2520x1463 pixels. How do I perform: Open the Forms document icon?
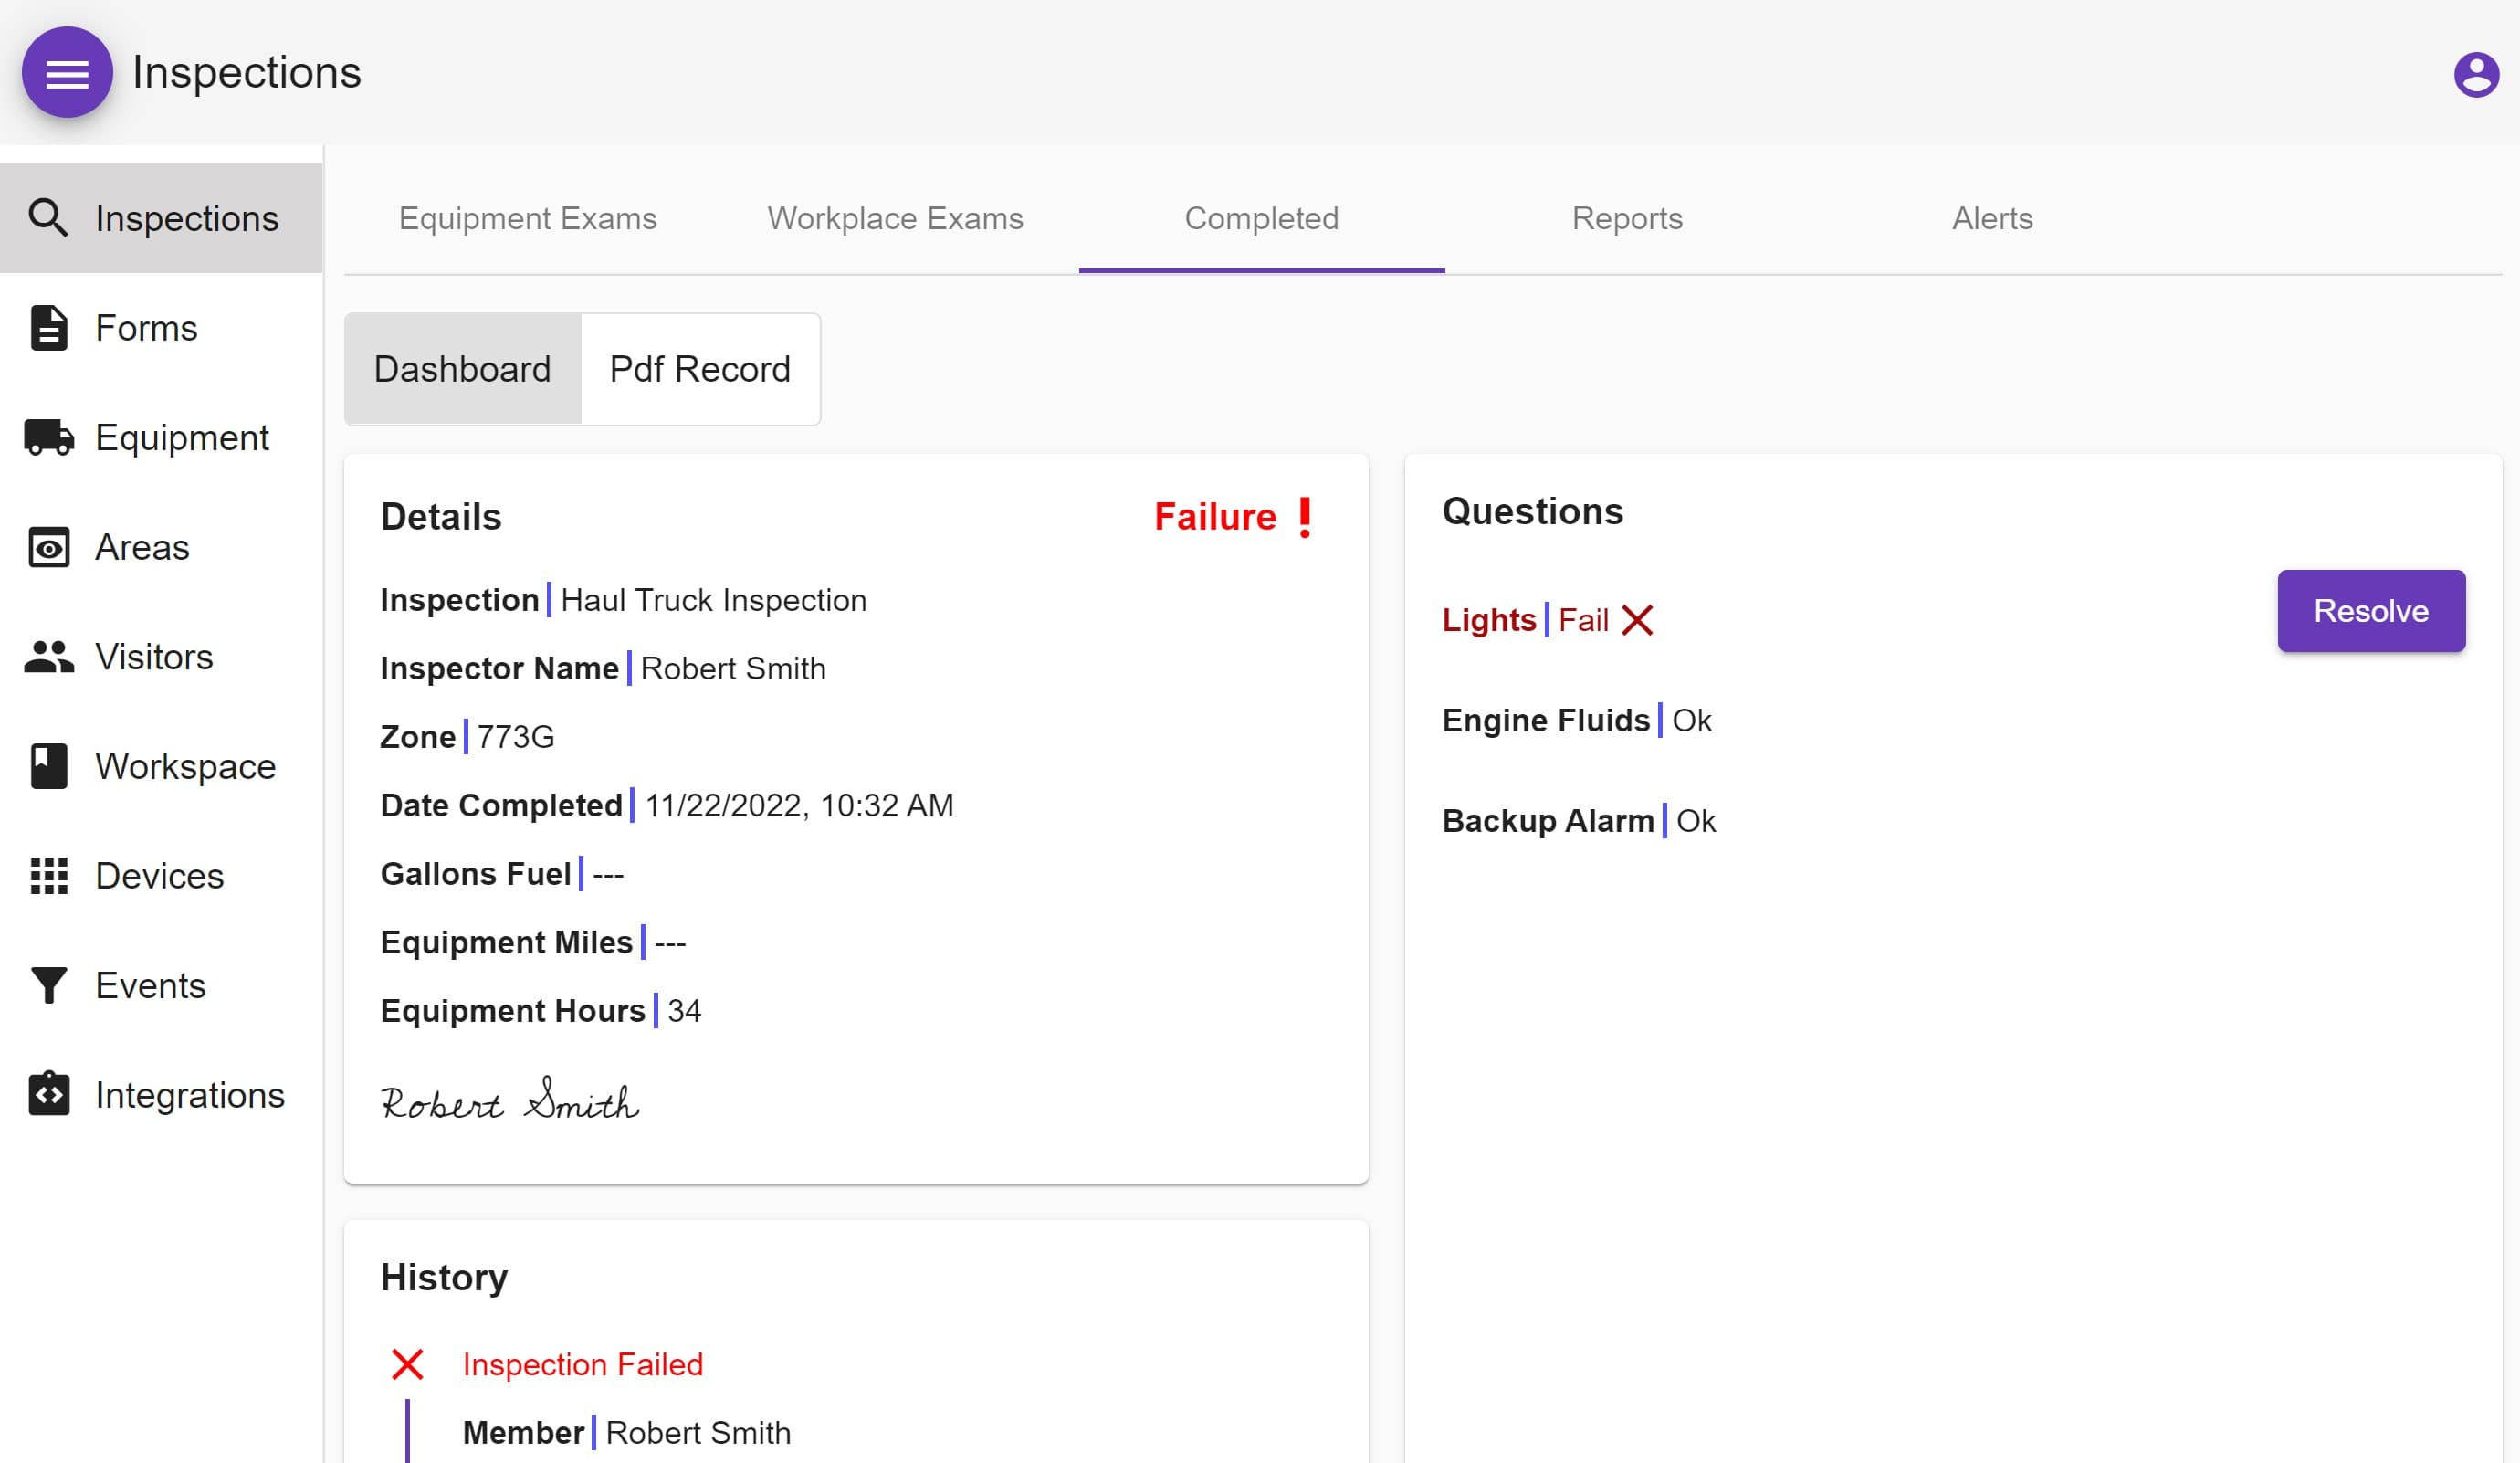[x=48, y=328]
